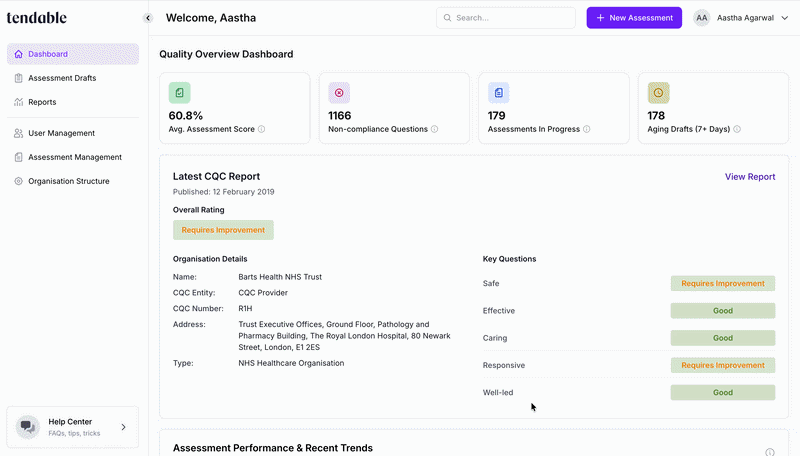This screenshot has width=800, height=456.
Task: Click the Reports chart icon
Action: click(x=18, y=102)
